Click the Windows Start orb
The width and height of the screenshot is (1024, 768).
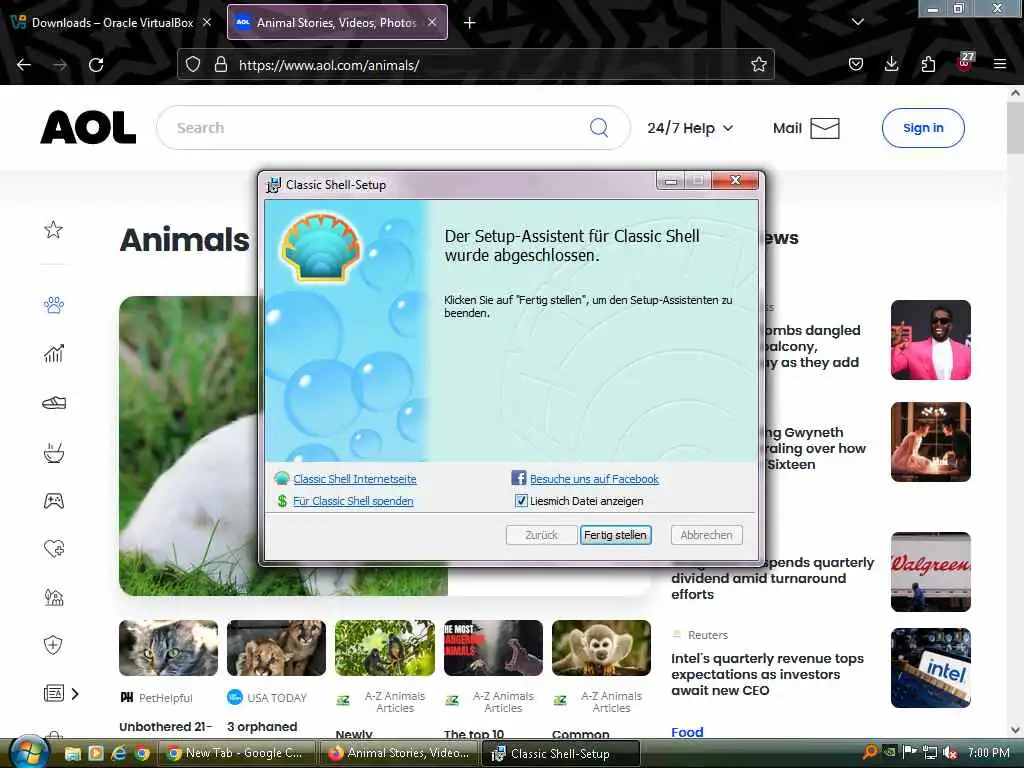(28, 752)
